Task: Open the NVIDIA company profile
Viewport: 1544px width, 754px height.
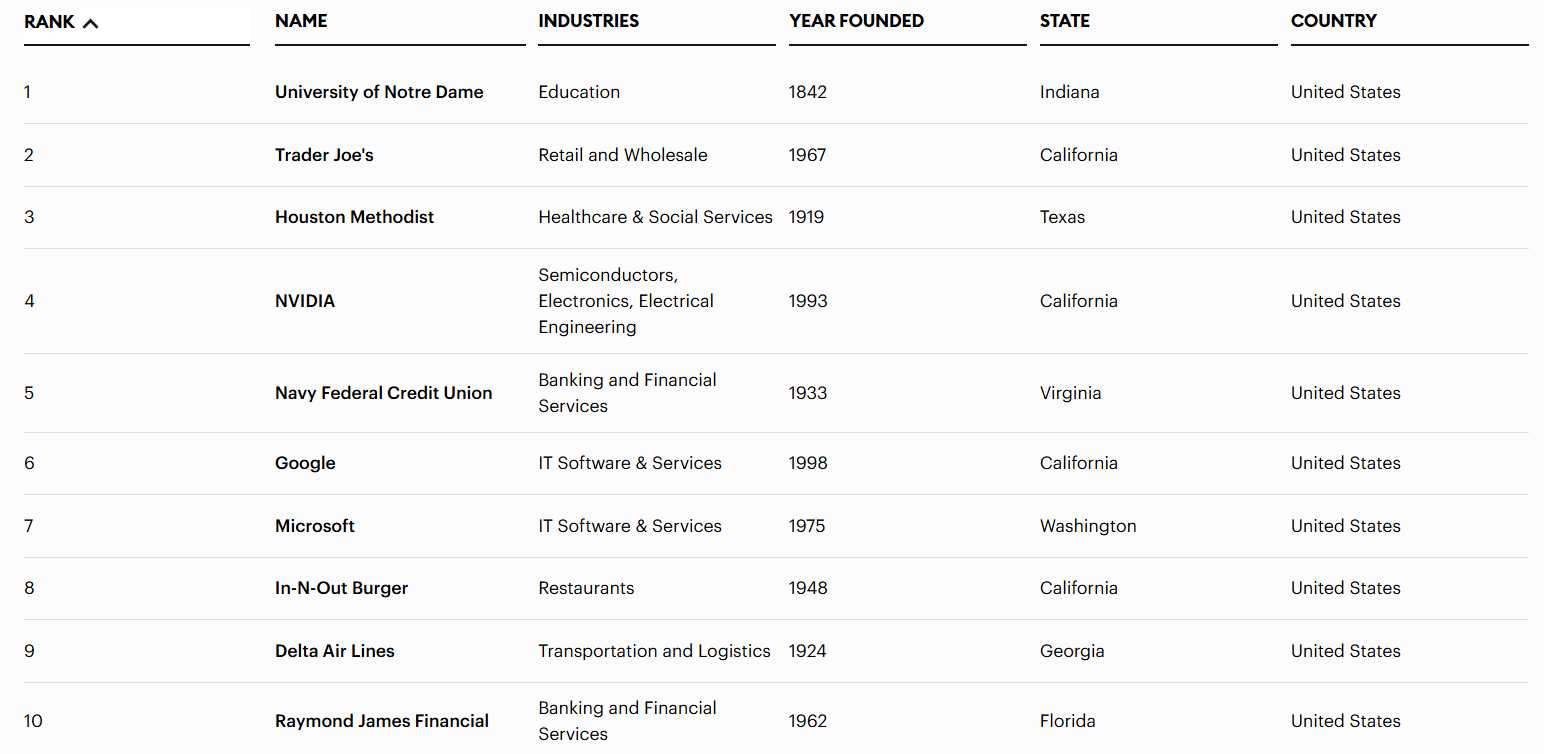Action: click(x=305, y=301)
